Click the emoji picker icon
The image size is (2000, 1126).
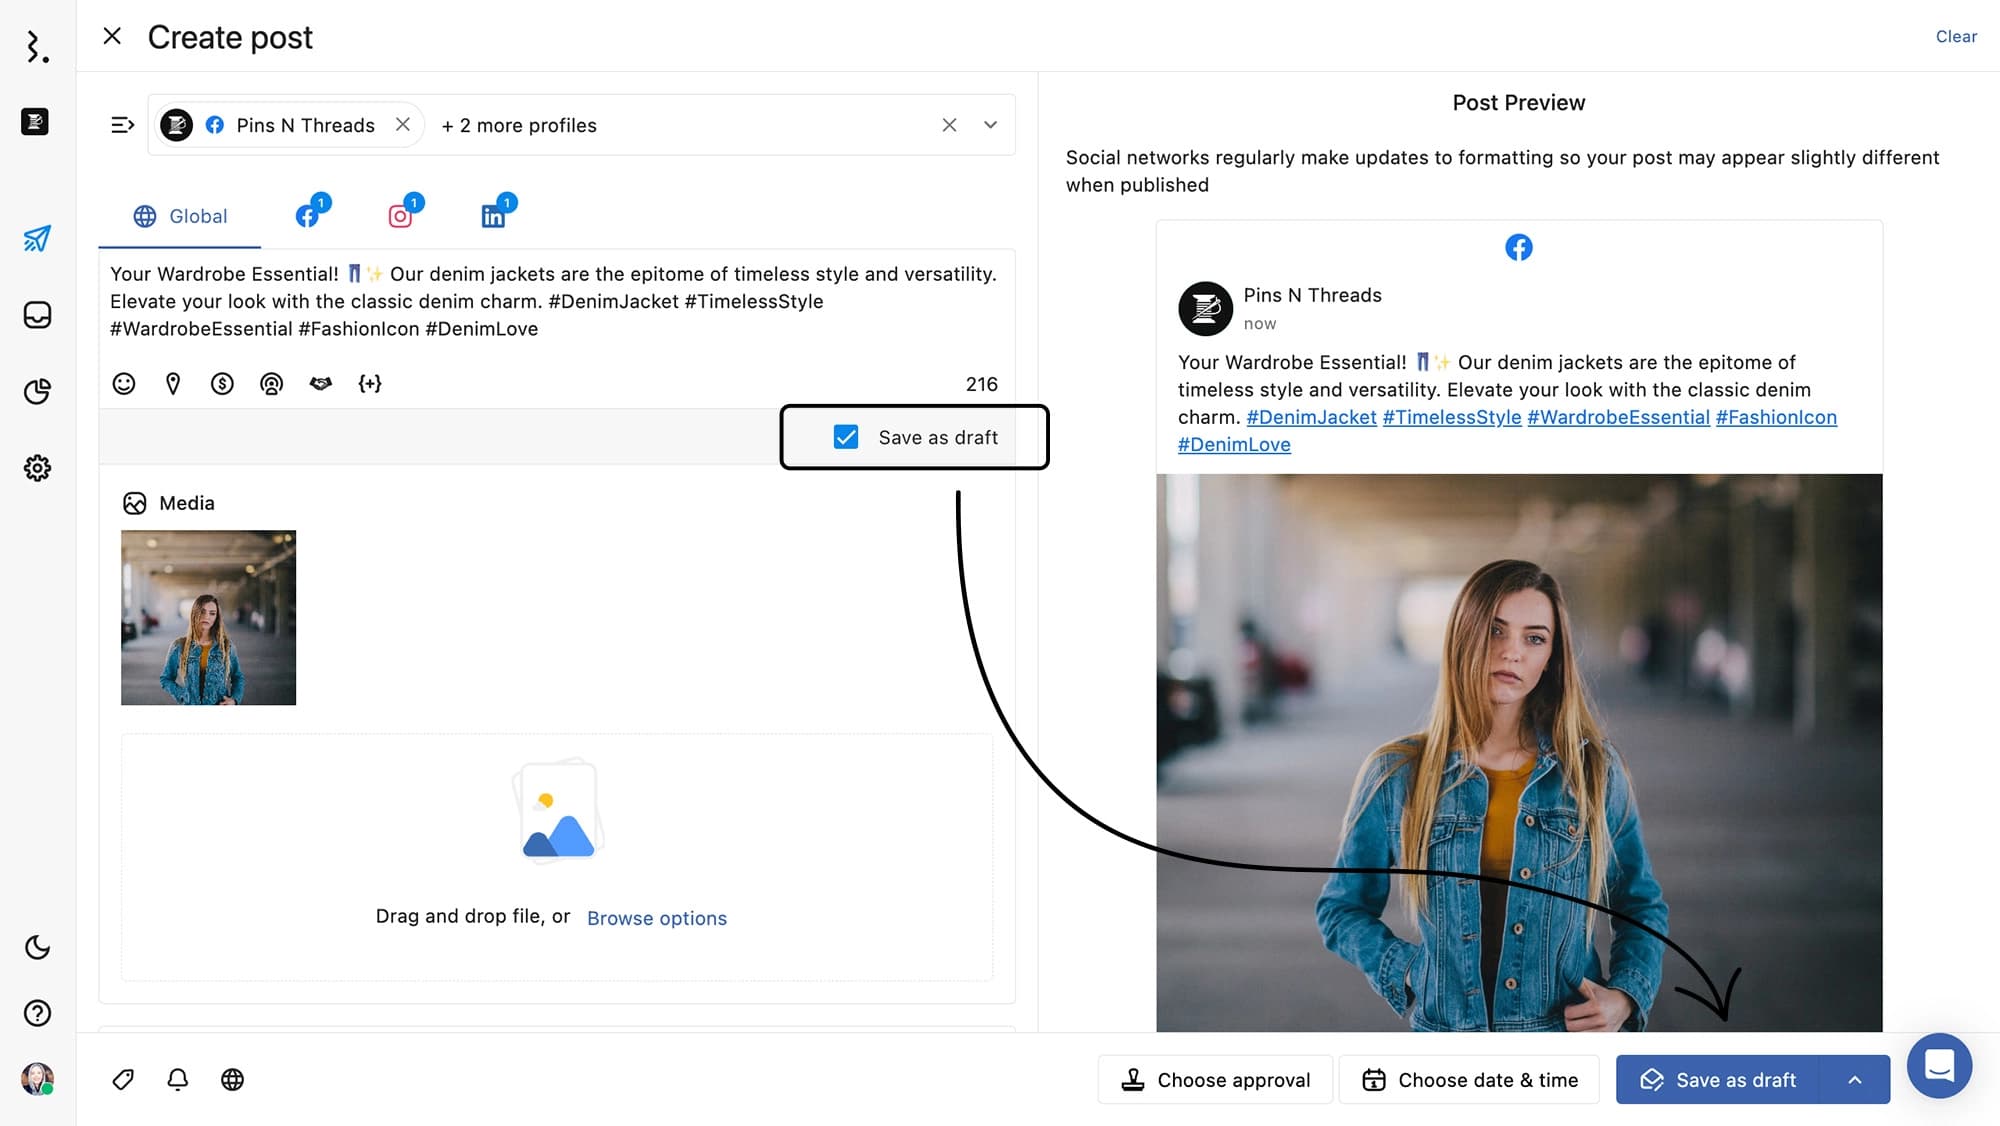[124, 383]
